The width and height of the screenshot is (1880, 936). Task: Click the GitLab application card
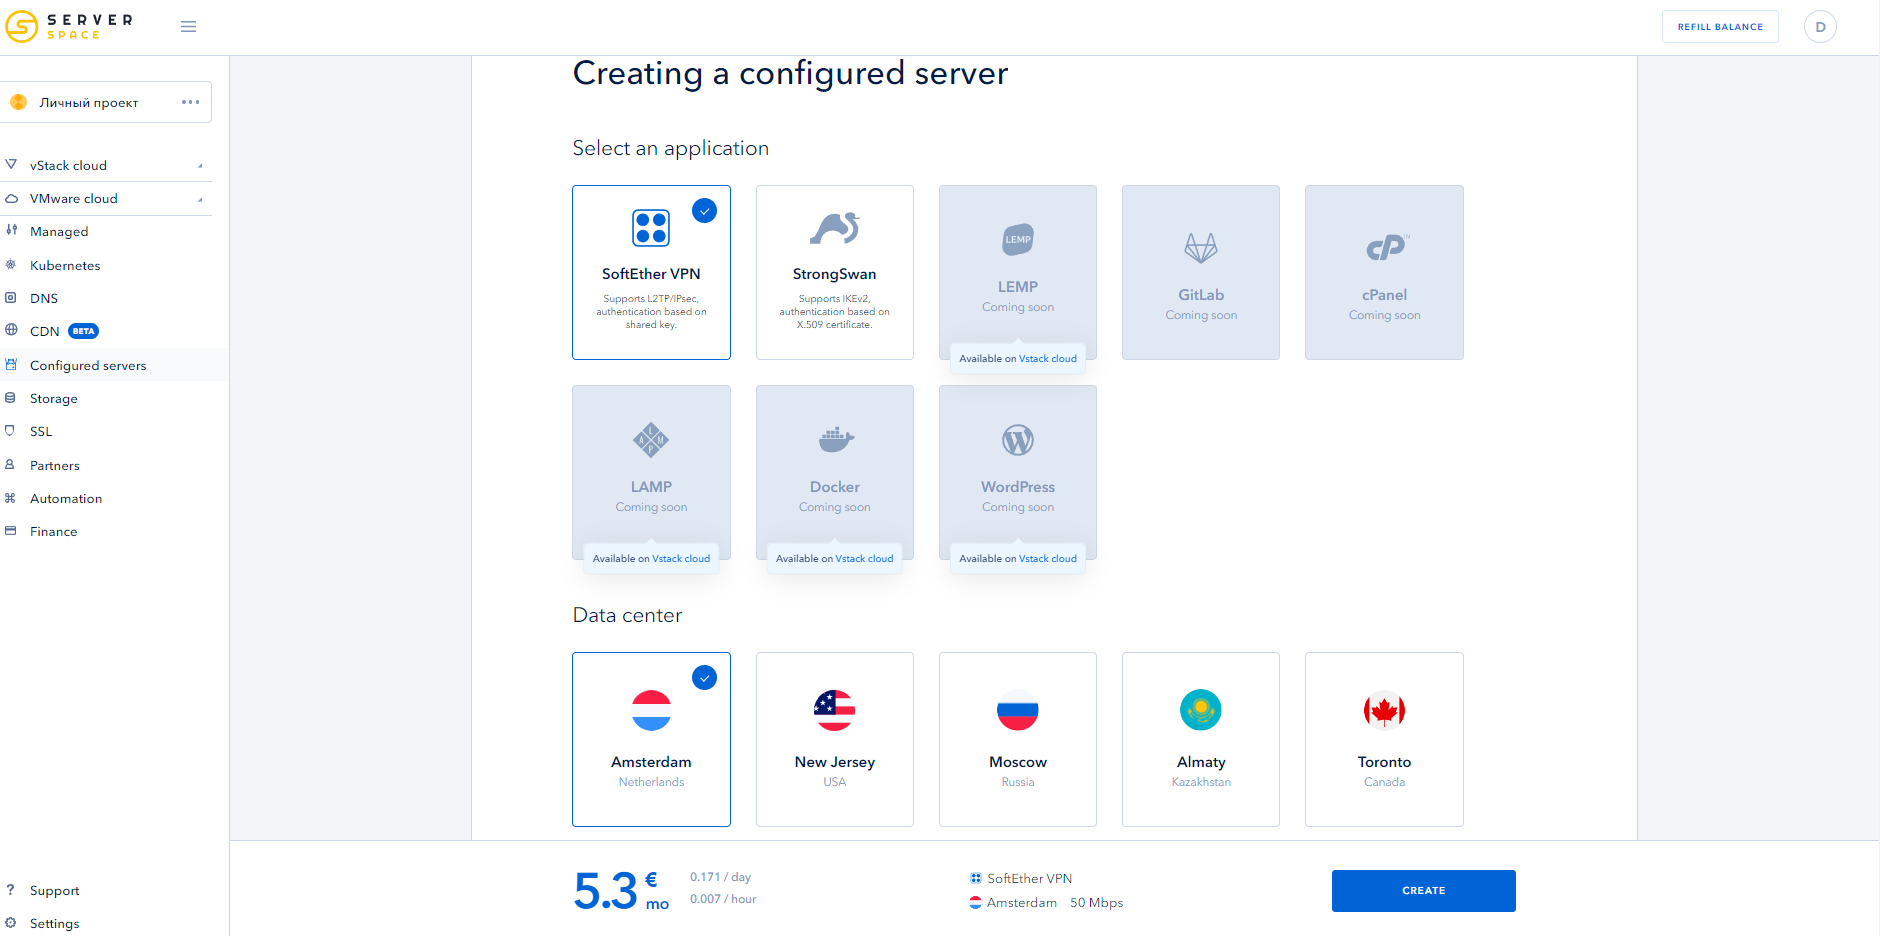pos(1201,272)
